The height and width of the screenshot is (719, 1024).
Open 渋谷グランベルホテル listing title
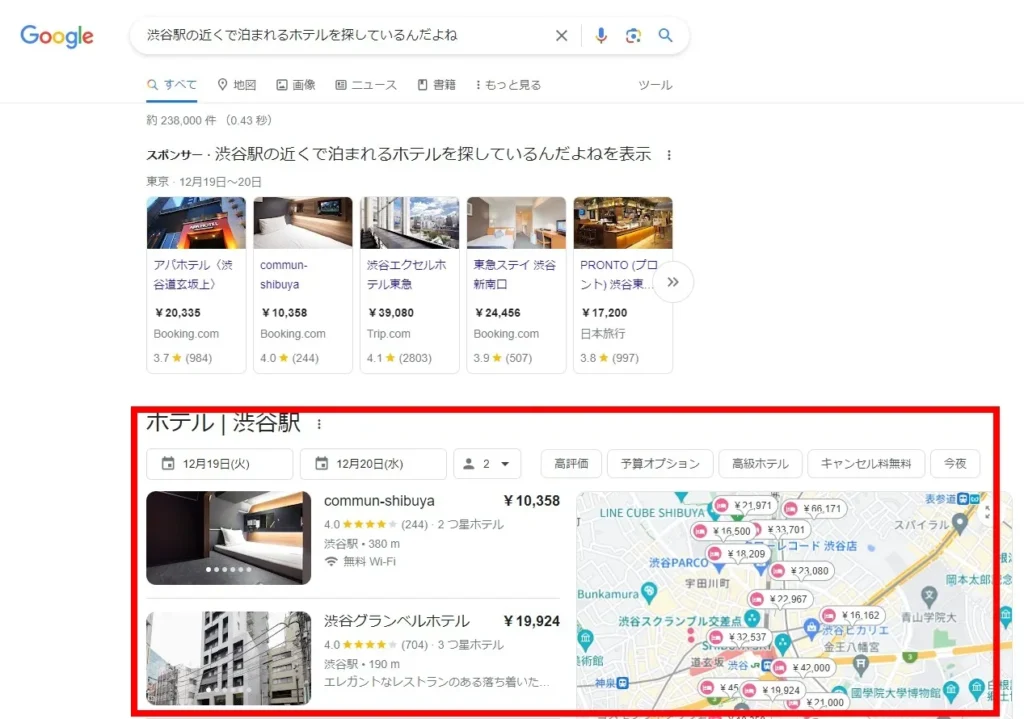tap(396, 621)
